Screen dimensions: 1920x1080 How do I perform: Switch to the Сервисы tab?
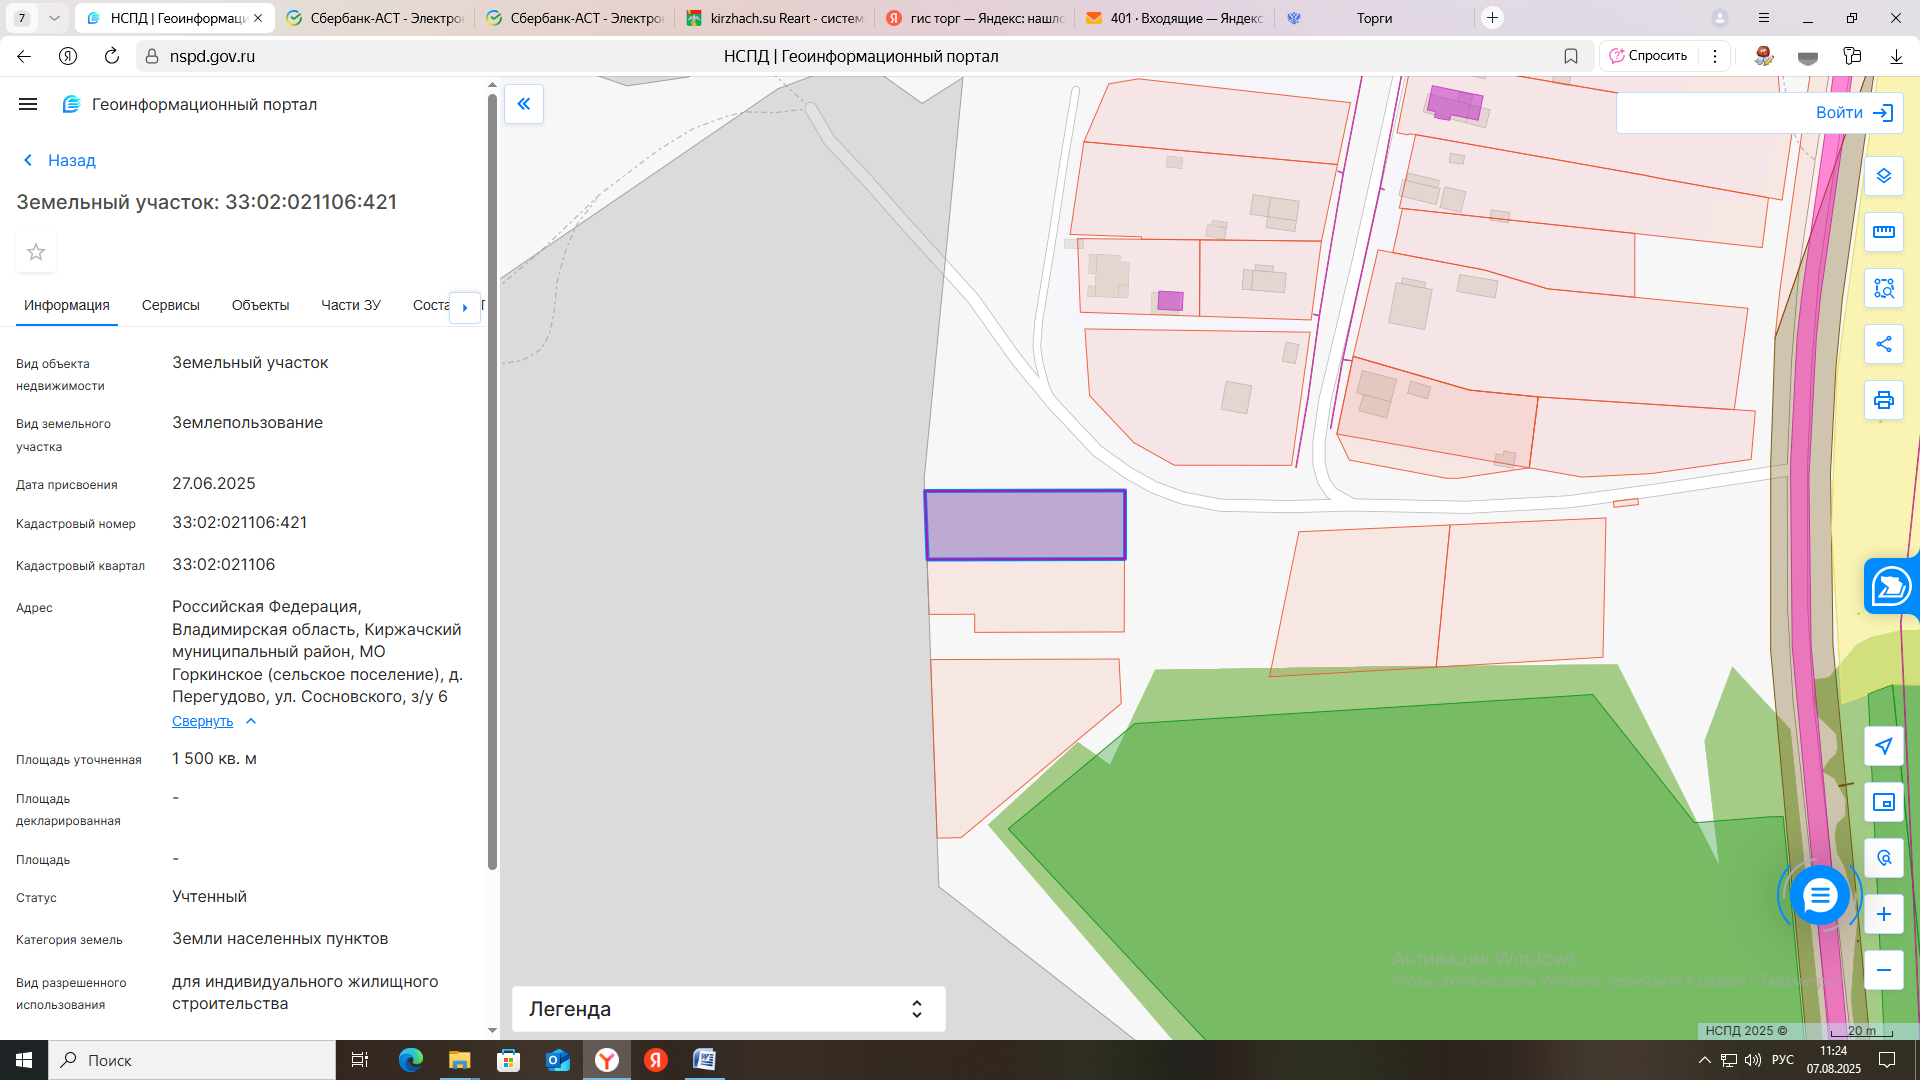point(170,305)
